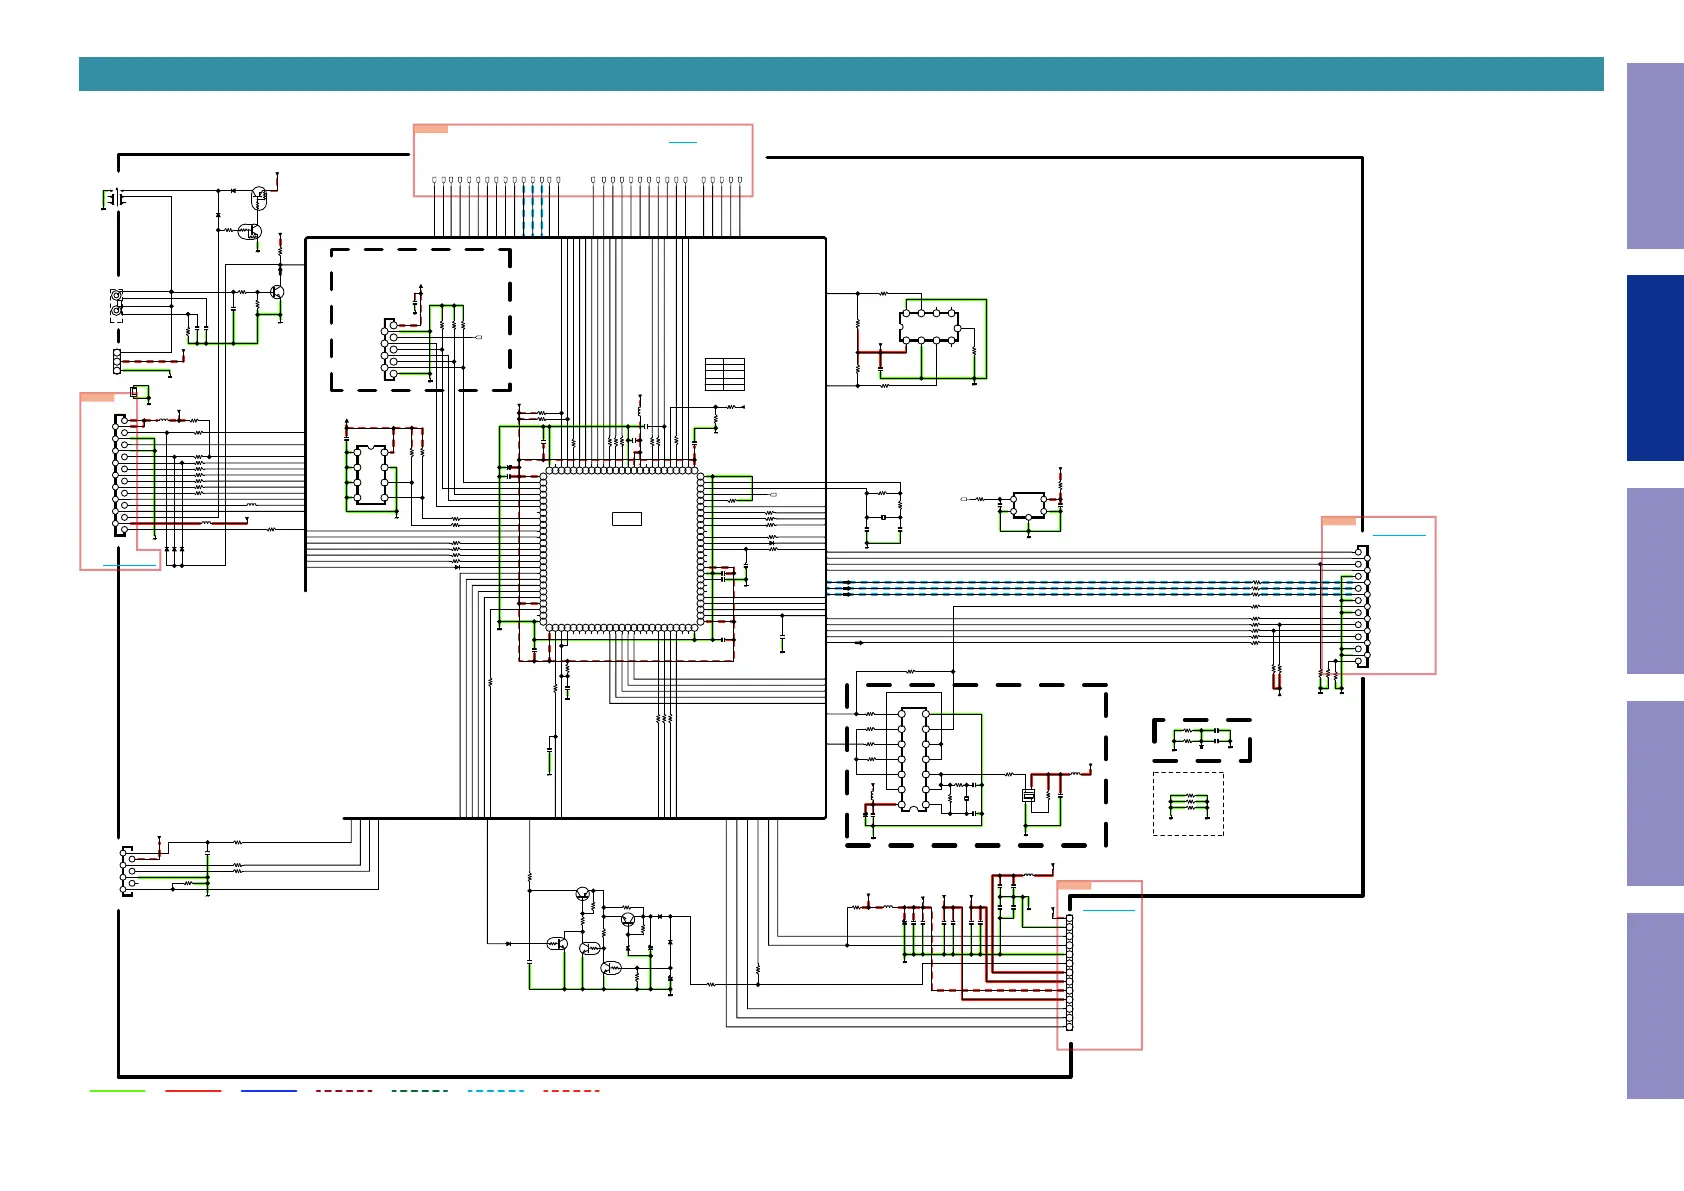
Task: Open the topmost purple side tab
Action: point(1655,156)
